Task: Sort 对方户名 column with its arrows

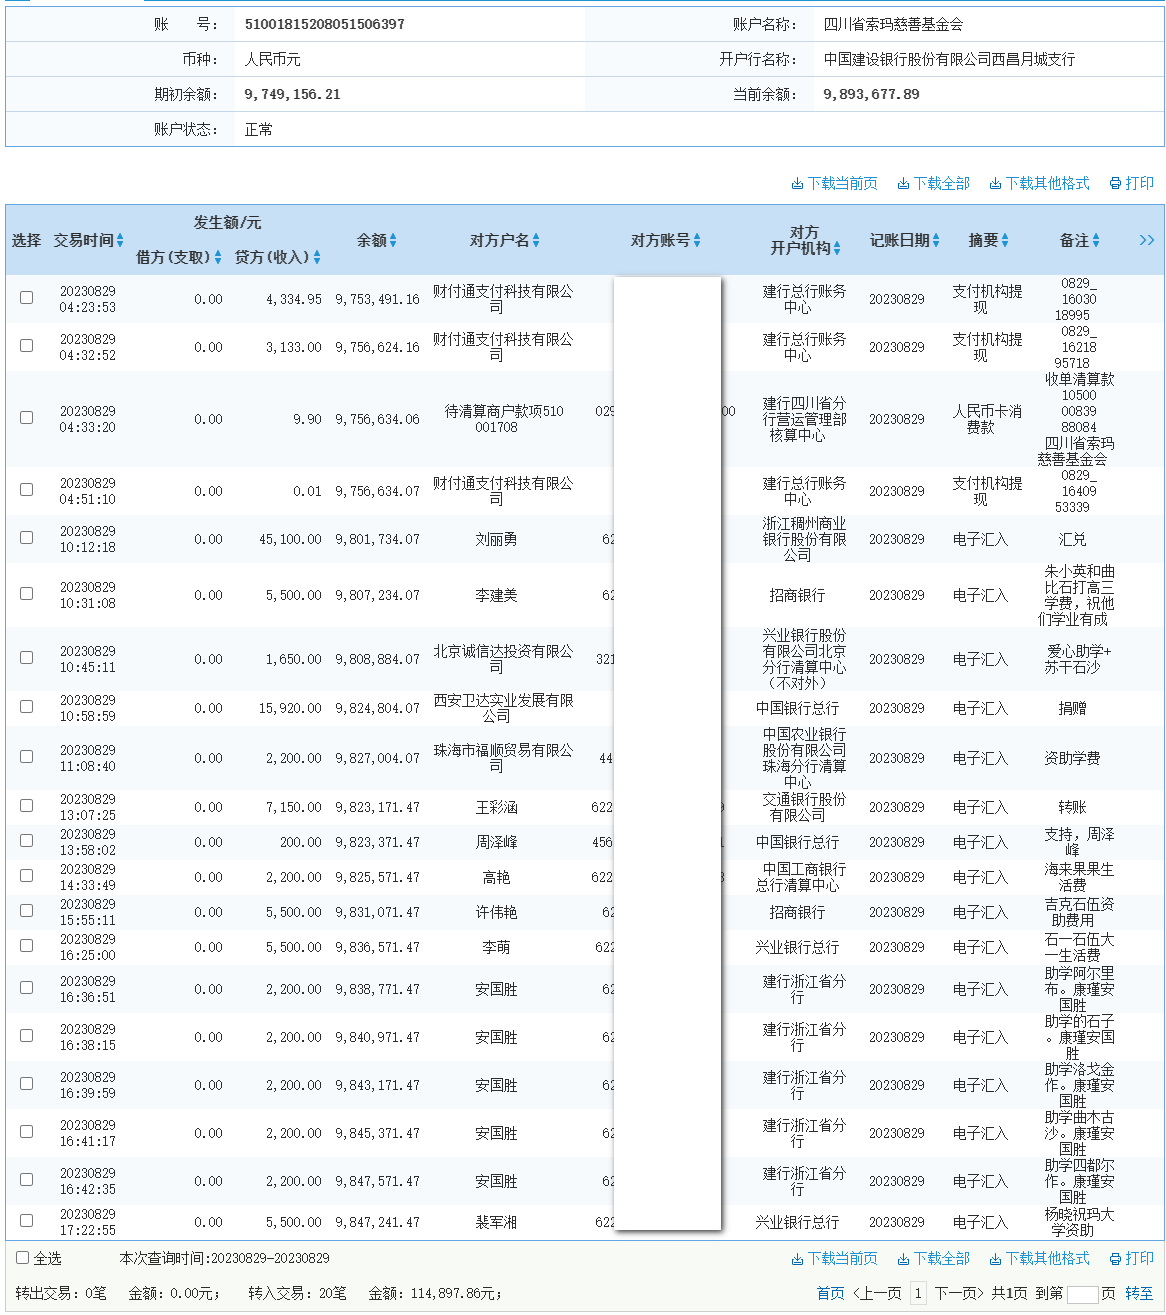Action: tap(536, 240)
